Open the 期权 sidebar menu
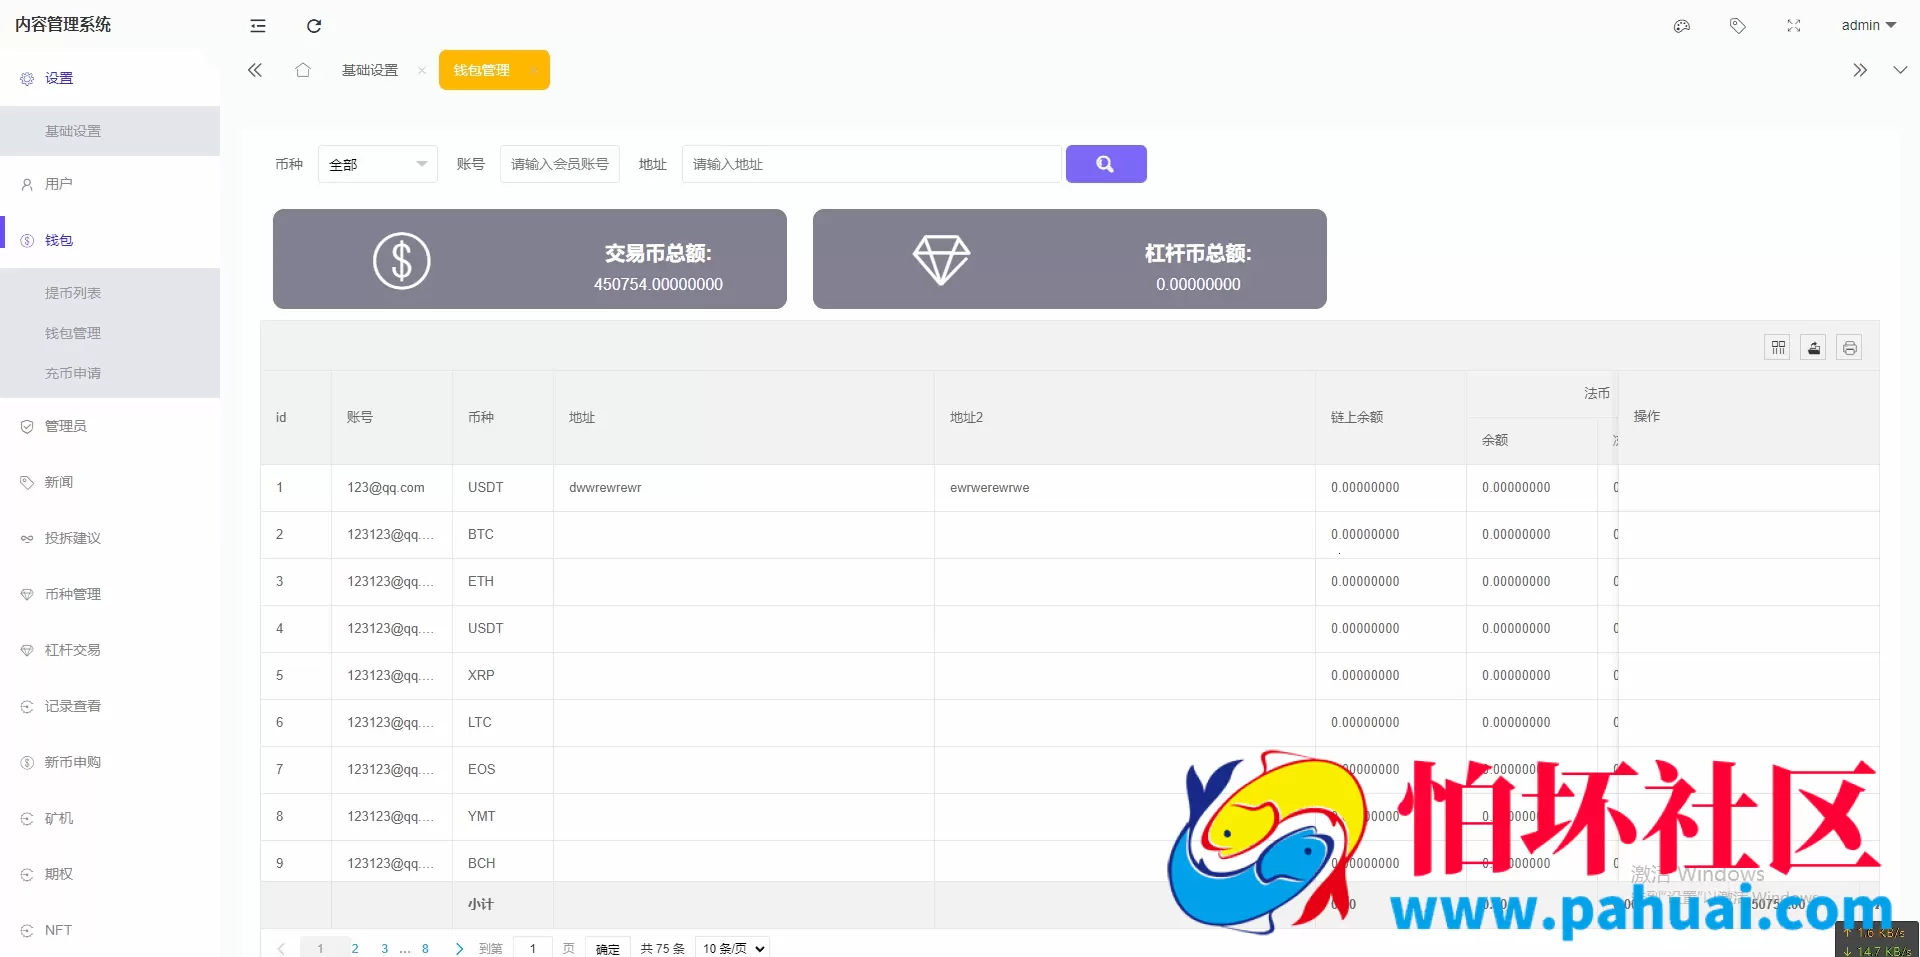The height and width of the screenshot is (957, 1920). pyautogui.click(x=110, y=874)
